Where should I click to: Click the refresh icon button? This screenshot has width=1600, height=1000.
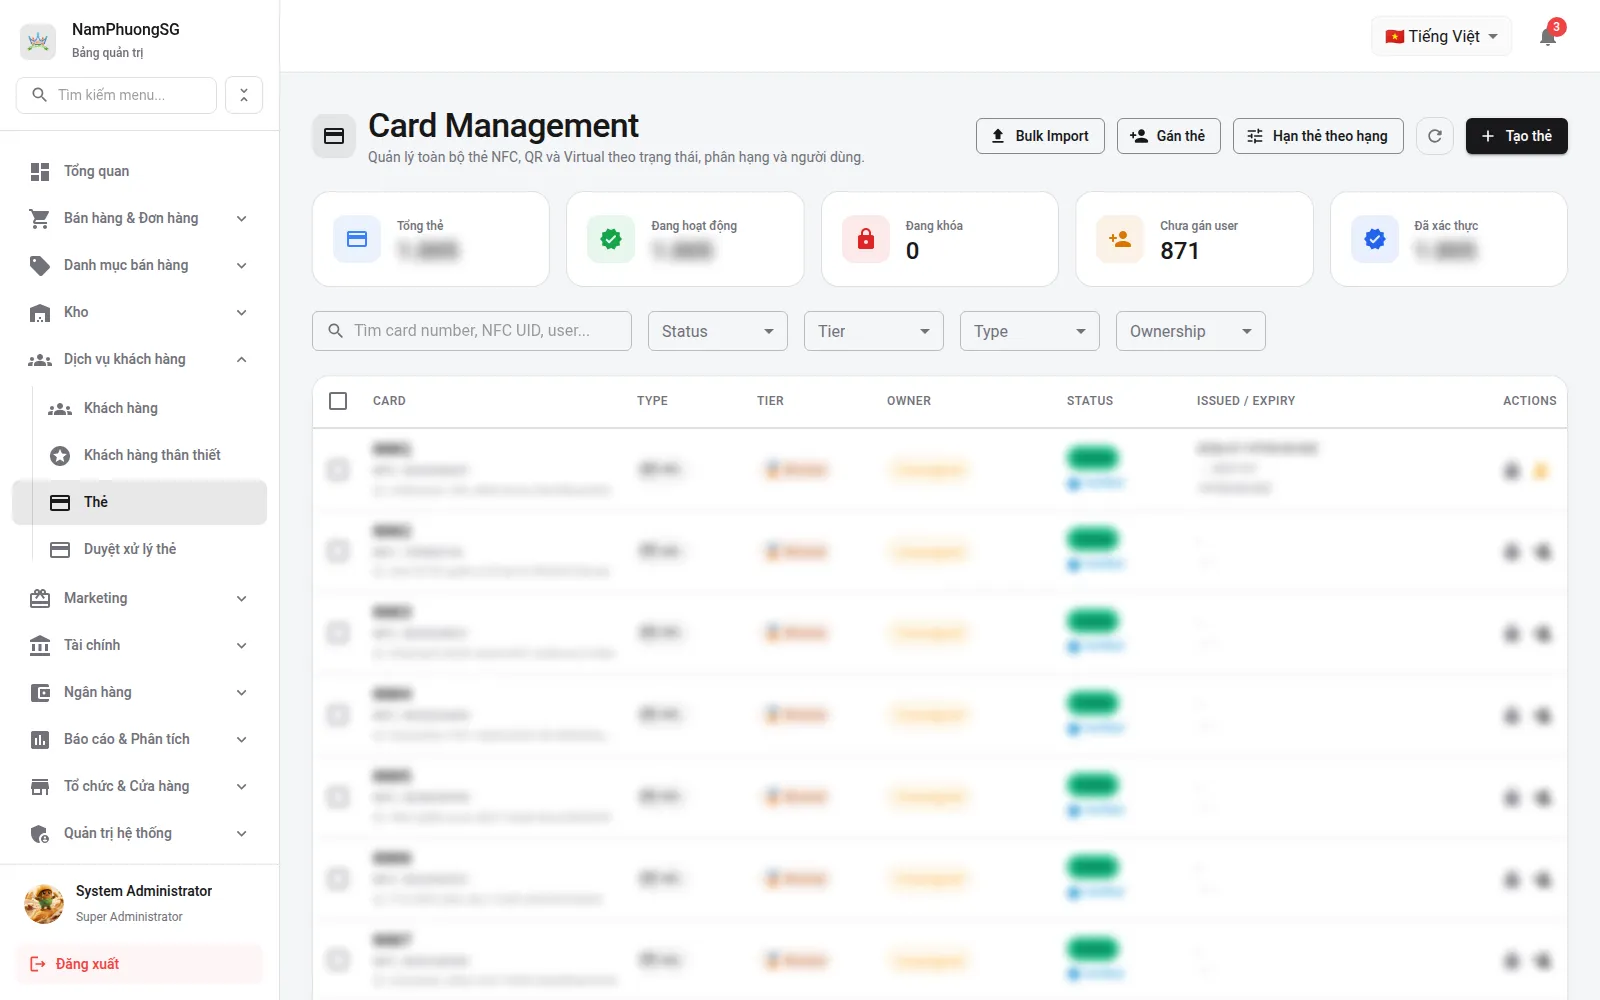pos(1435,136)
